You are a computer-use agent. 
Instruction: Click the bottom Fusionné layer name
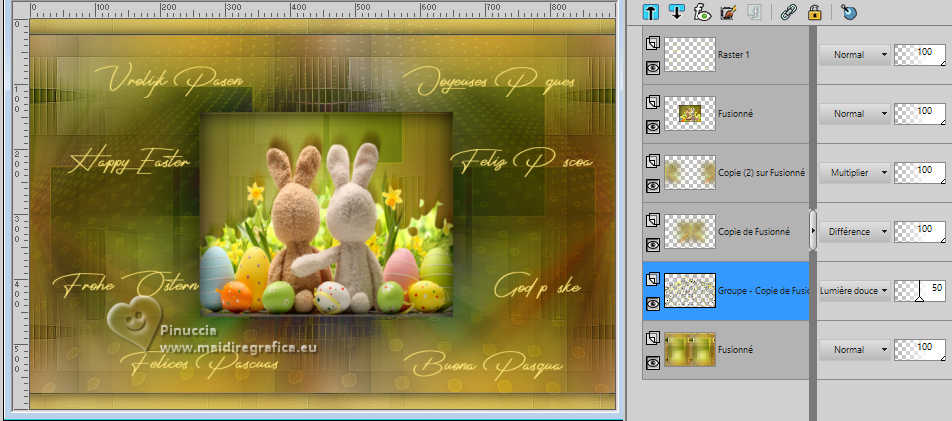point(735,350)
